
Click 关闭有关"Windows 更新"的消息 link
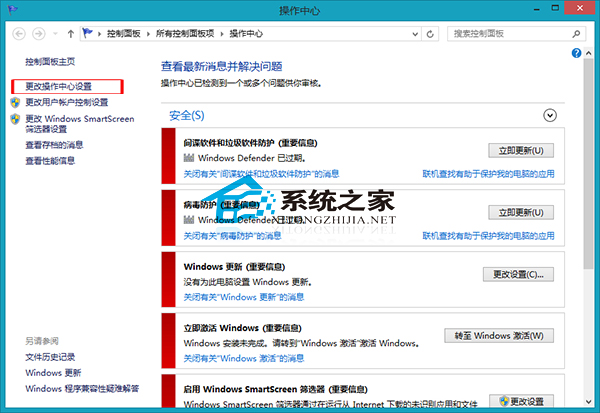click(244, 297)
